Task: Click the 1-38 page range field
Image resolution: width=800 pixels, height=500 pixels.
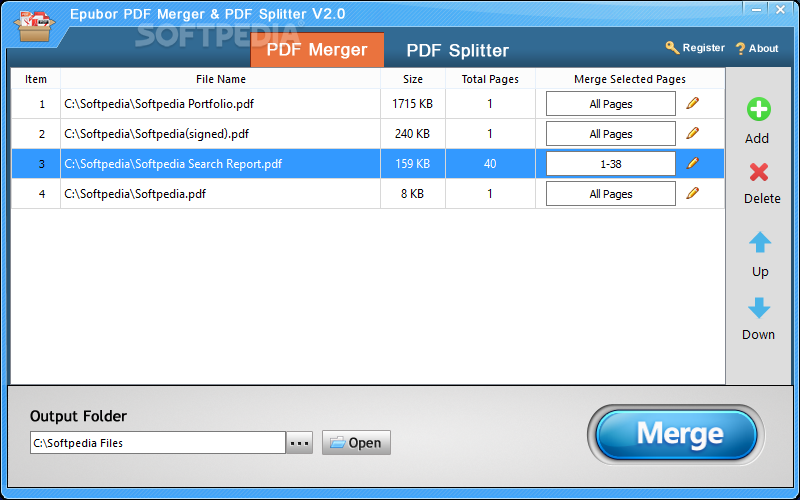Action: pos(611,164)
